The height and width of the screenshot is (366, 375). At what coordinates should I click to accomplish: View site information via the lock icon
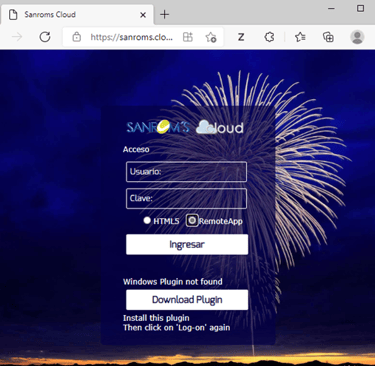tap(77, 37)
